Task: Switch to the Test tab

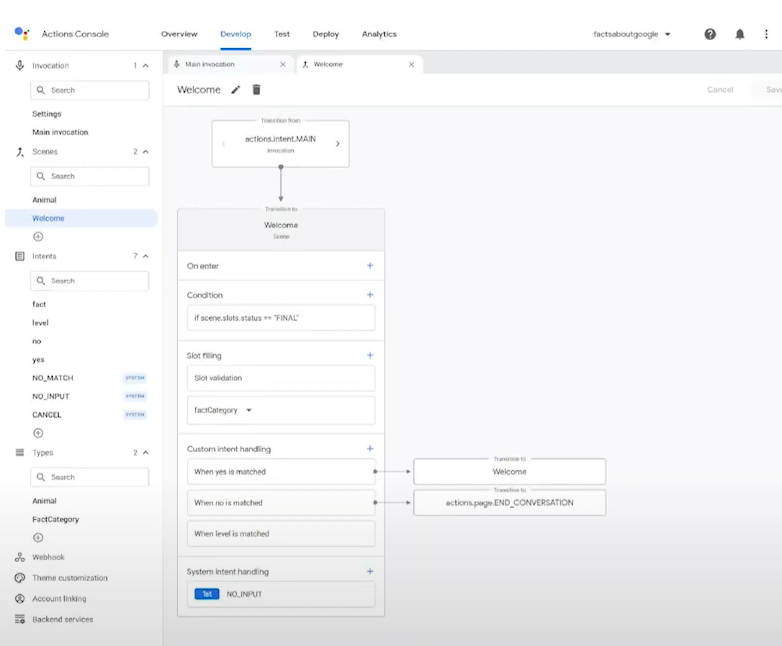Action: tap(282, 34)
